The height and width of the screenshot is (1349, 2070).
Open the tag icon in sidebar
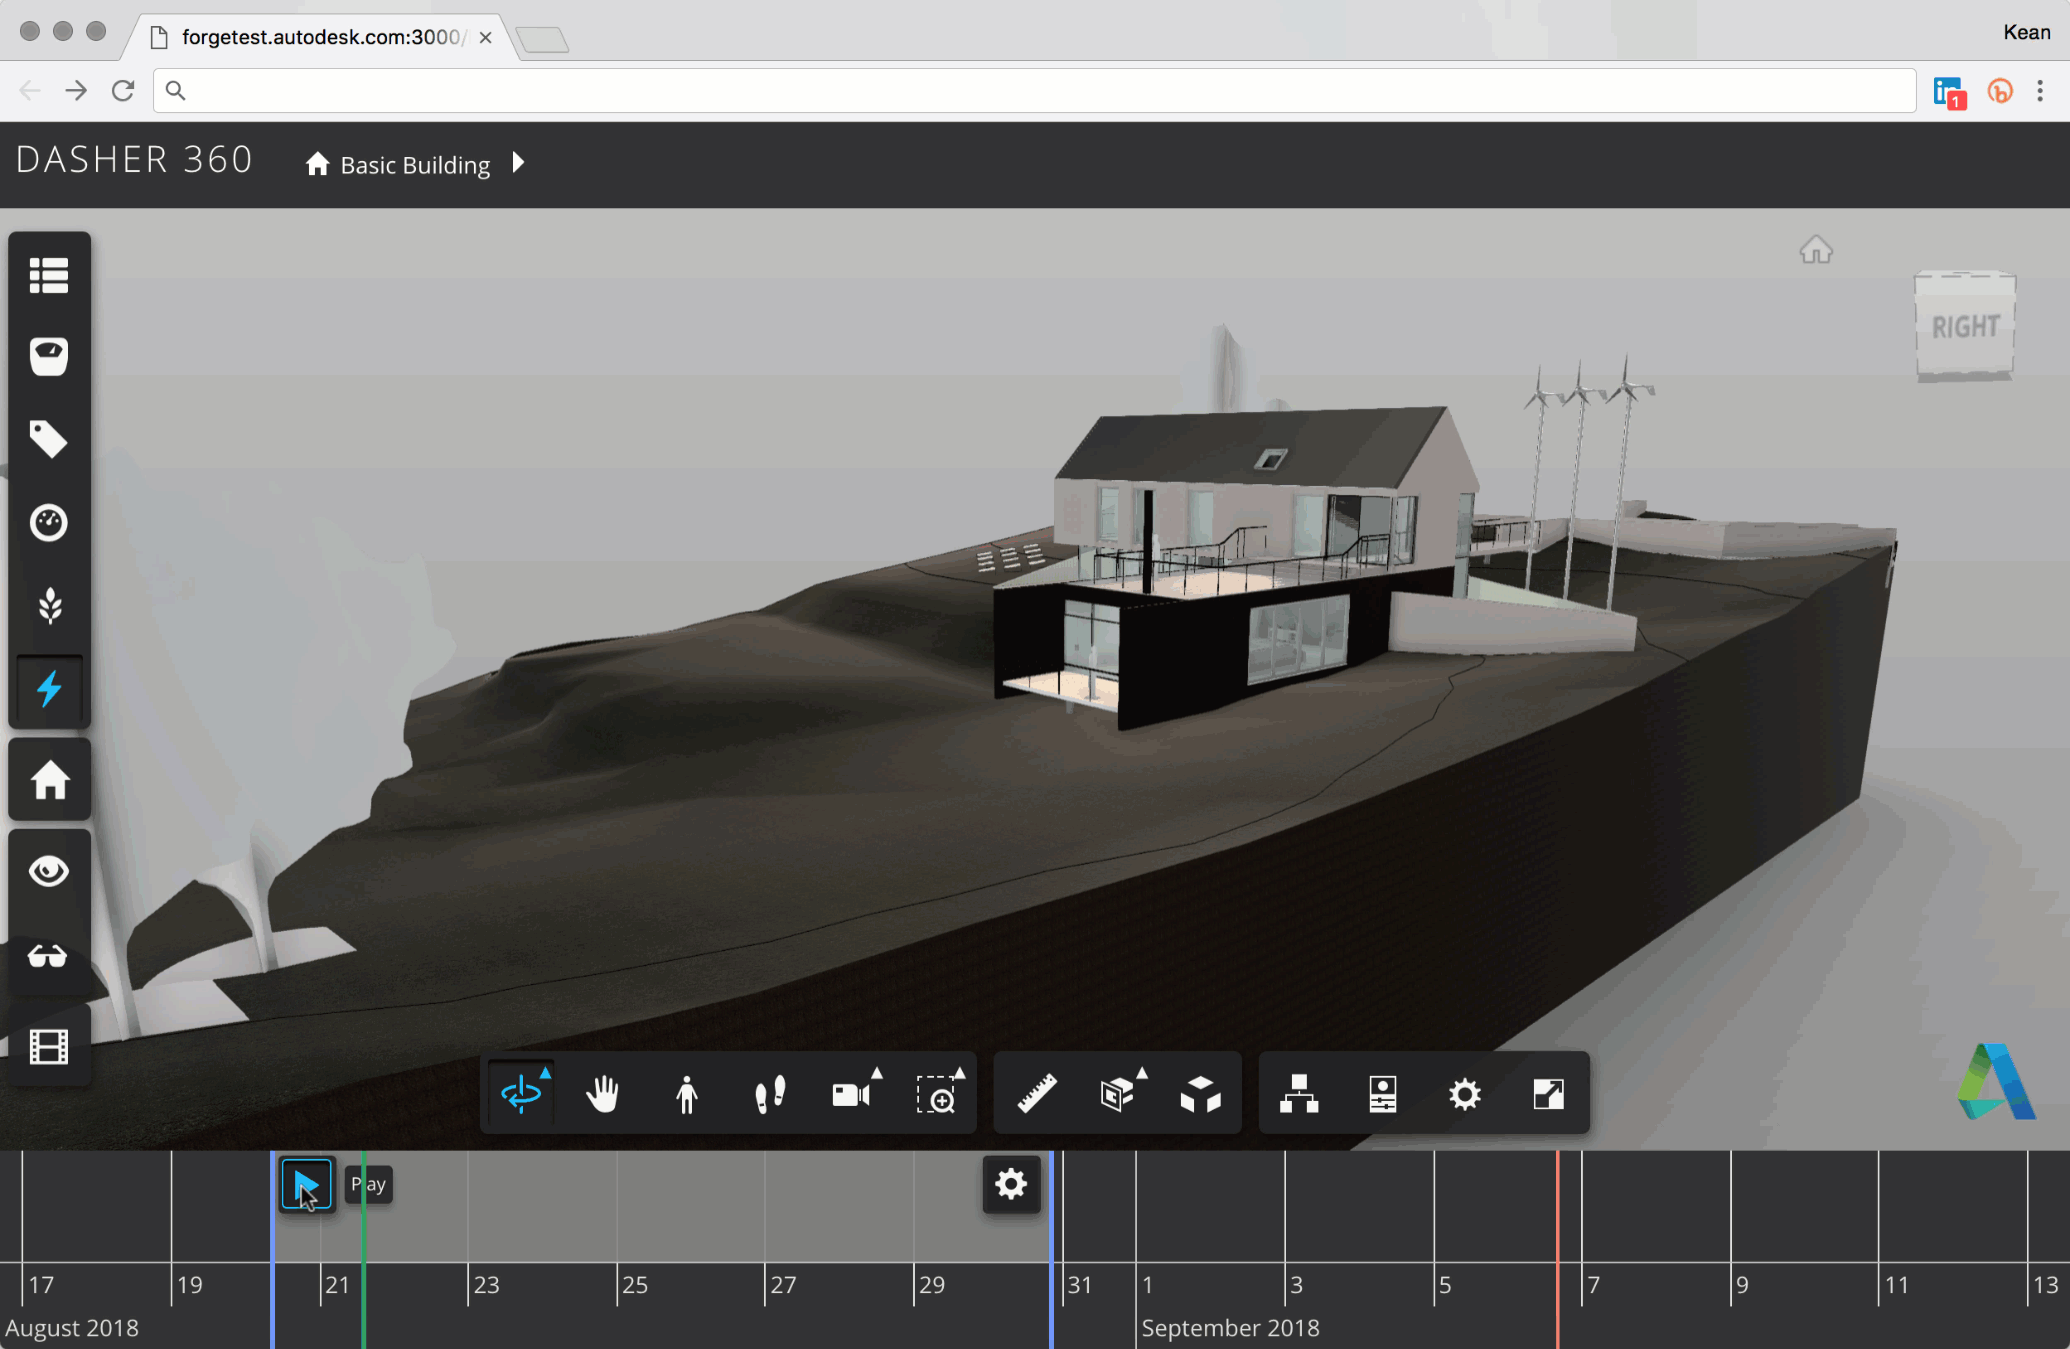tap(49, 439)
